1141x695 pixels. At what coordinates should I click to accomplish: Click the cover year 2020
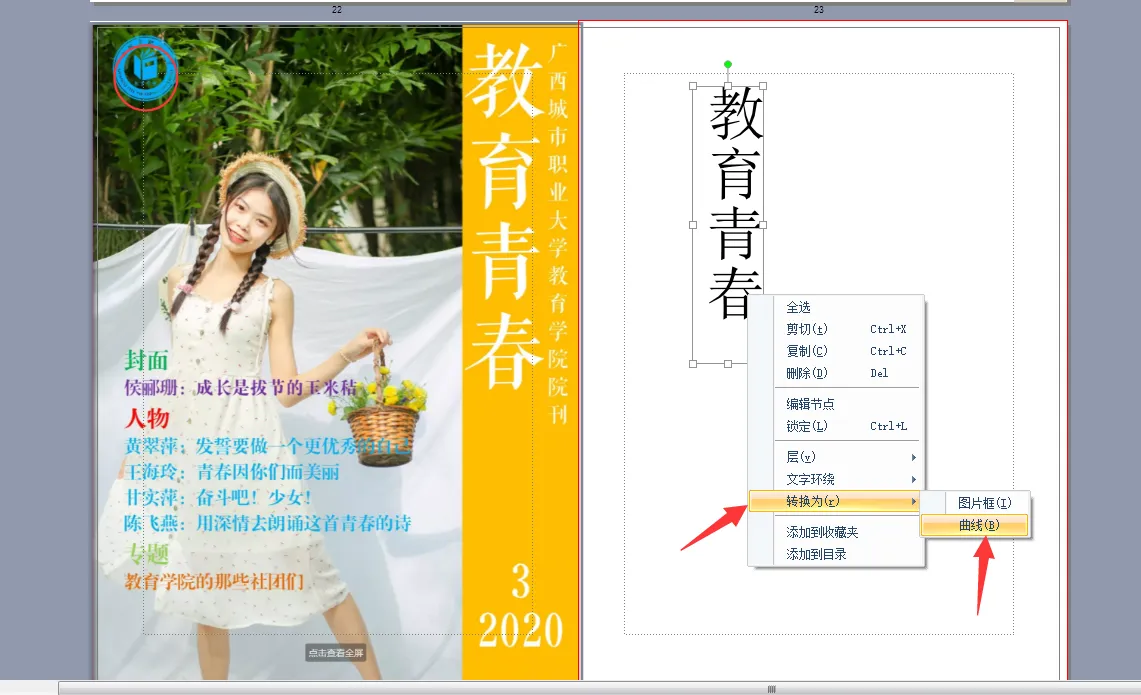(521, 630)
